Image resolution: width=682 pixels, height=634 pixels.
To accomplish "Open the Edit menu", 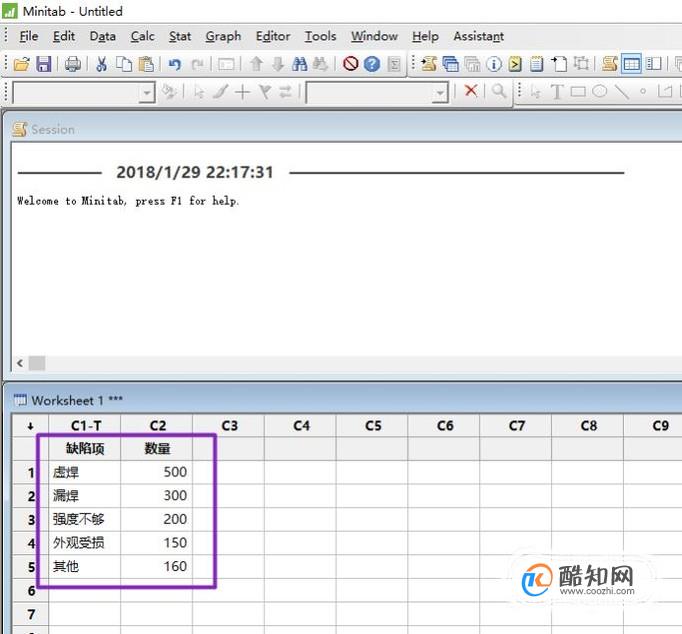I will pos(64,36).
